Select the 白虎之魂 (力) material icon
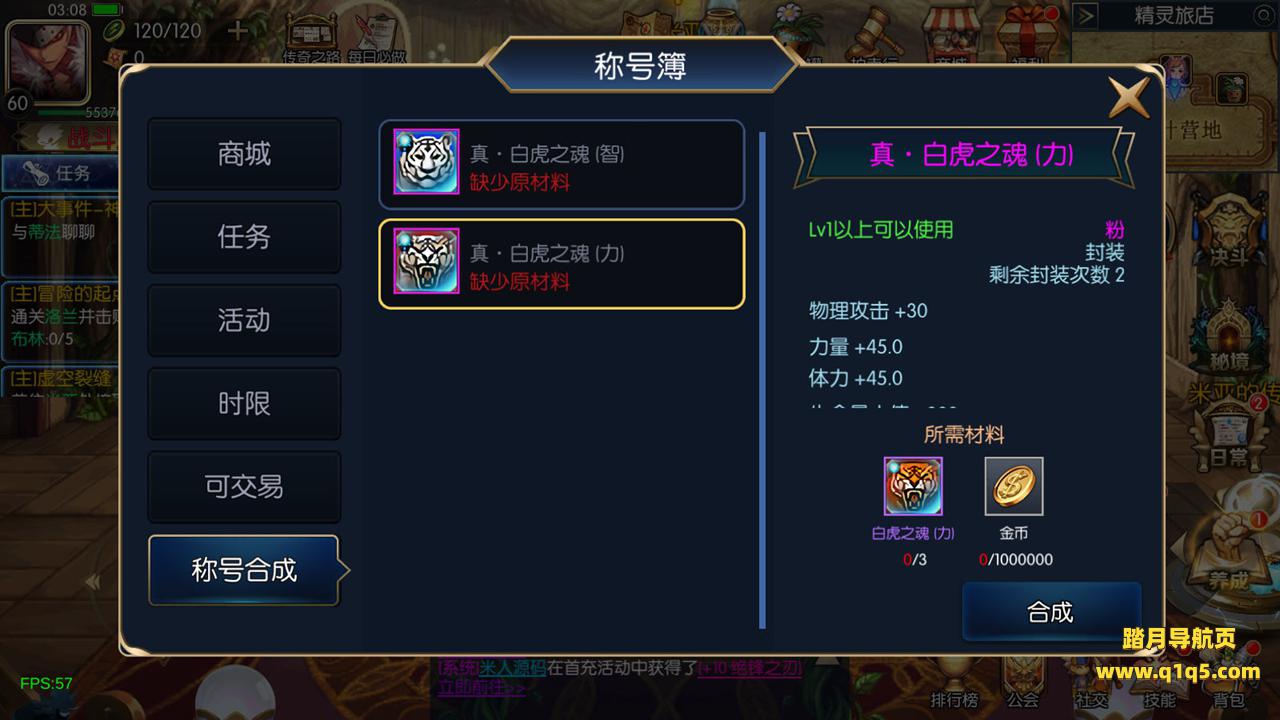Viewport: 1280px width, 720px height. pyautogui.click(x=913, y=487)
